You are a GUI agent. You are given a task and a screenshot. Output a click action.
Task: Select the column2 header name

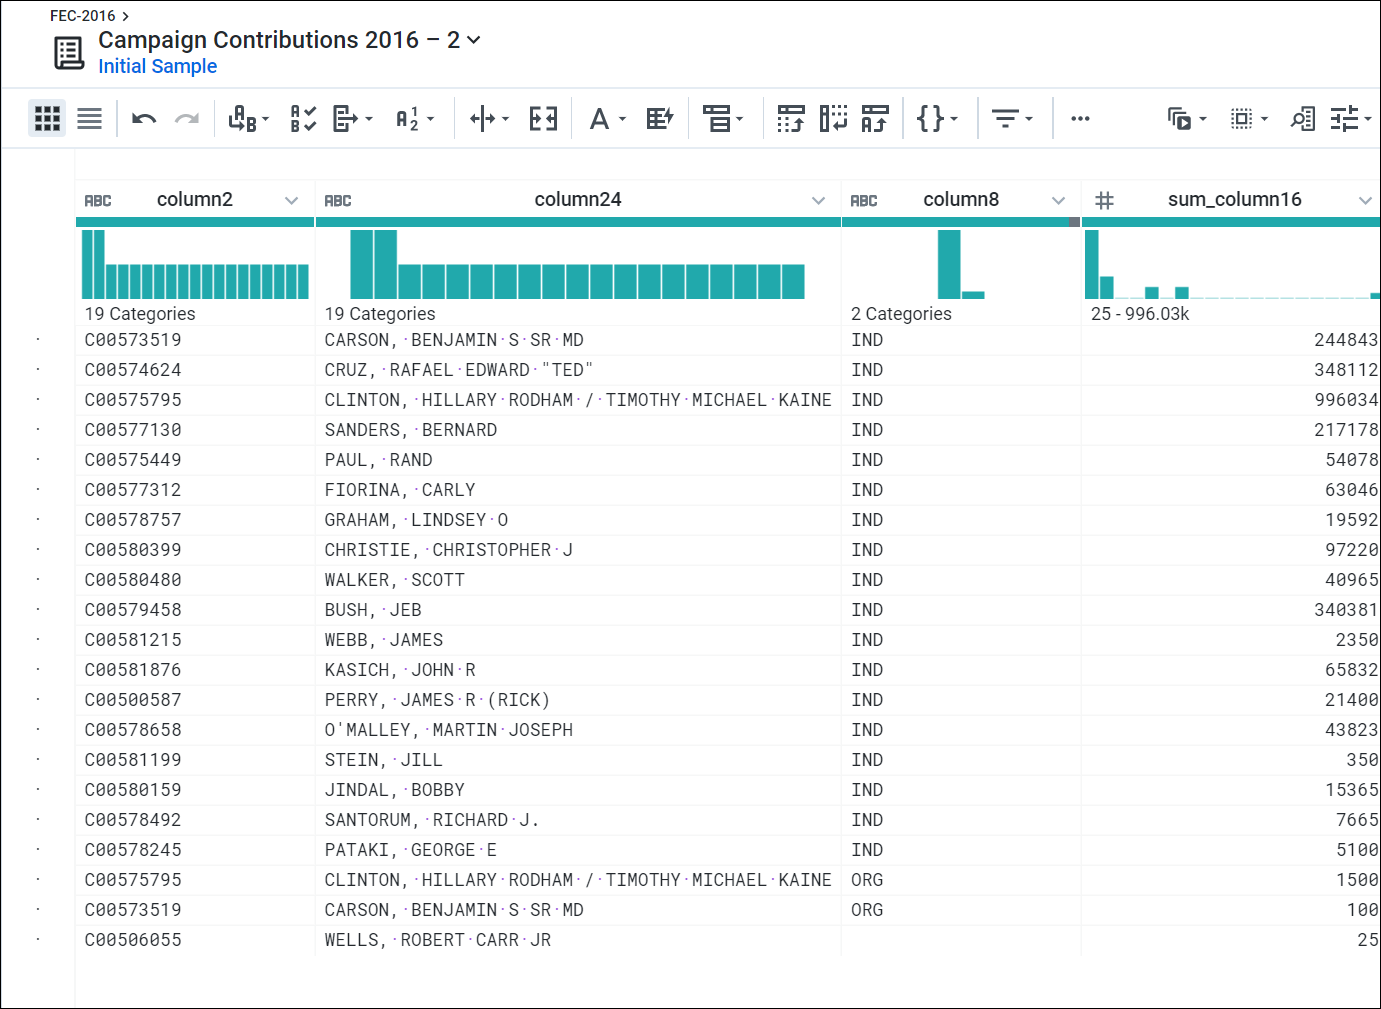tap(195, 199)
